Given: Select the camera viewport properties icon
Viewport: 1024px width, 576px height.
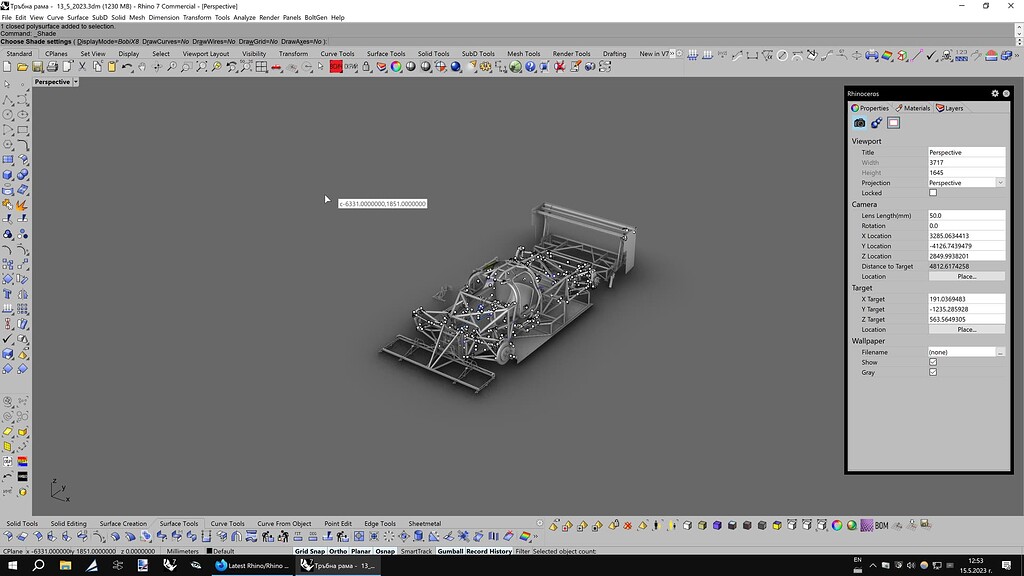Looking at the screenshot, I should (x=859, y=123).
